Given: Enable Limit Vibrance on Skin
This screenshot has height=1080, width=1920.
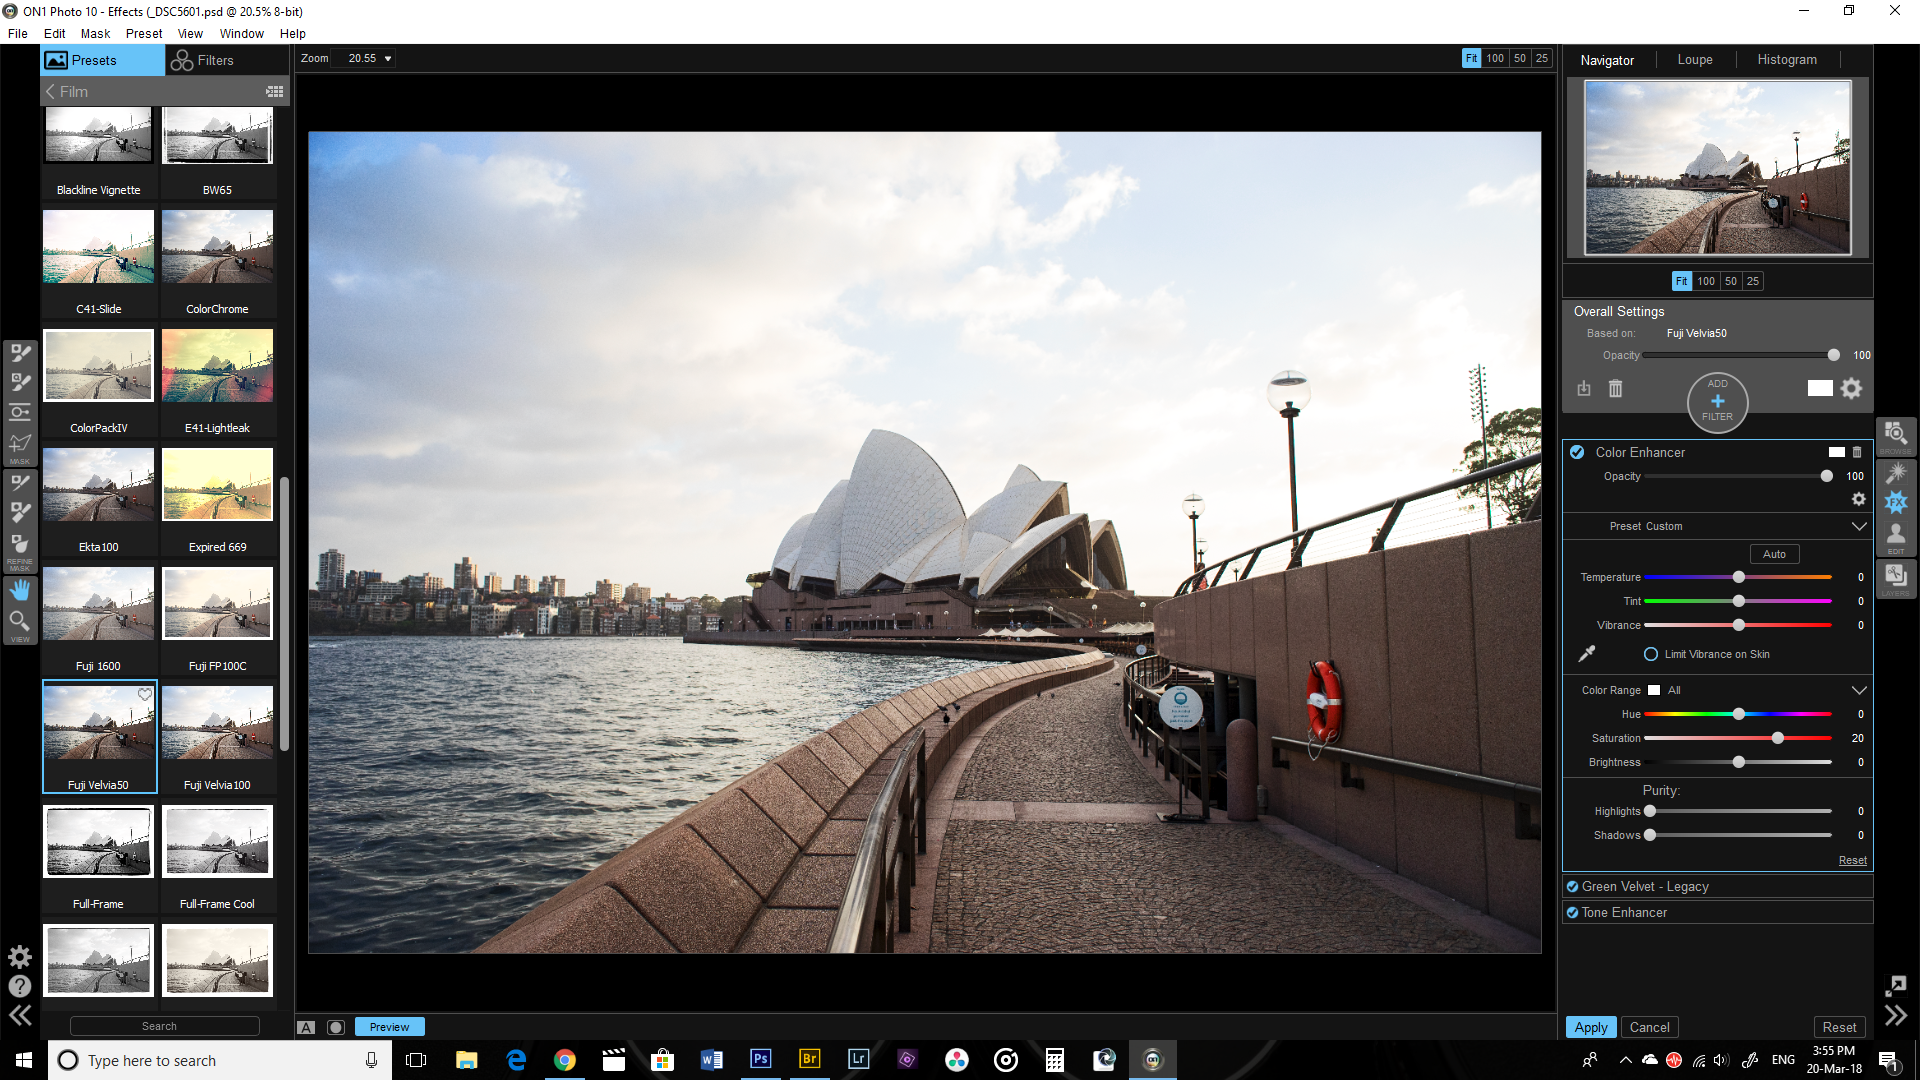Looking at the screenshot, I should coord(1652,654).
